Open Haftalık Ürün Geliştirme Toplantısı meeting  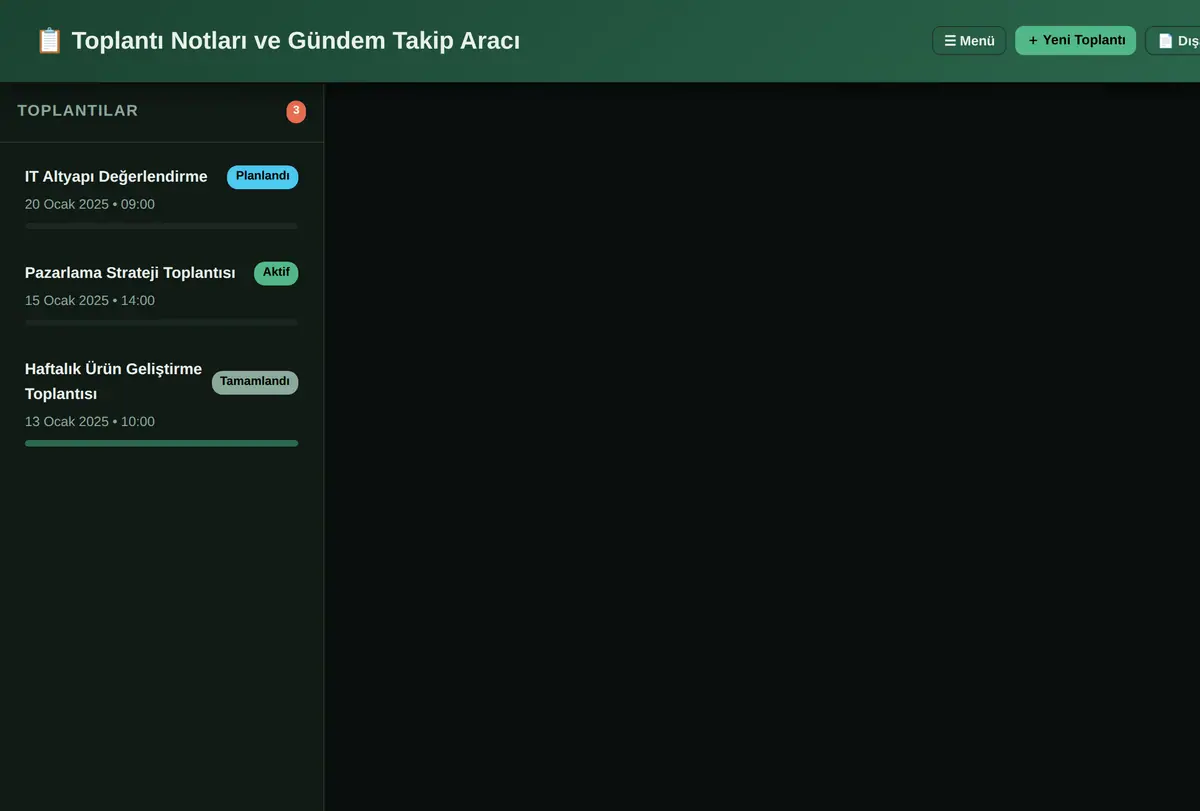pos(162,402)
